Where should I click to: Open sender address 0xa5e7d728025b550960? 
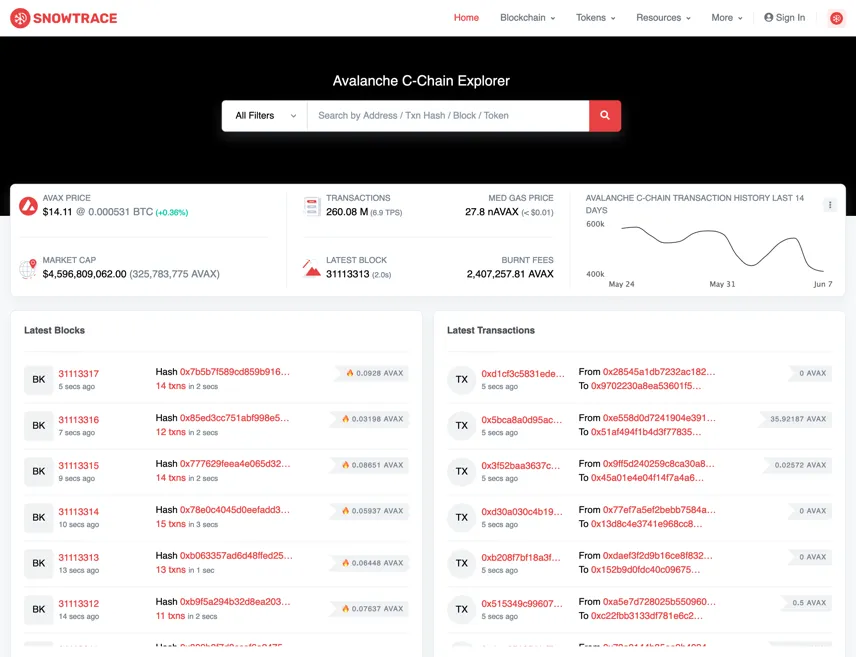click(x=659, y=601)
